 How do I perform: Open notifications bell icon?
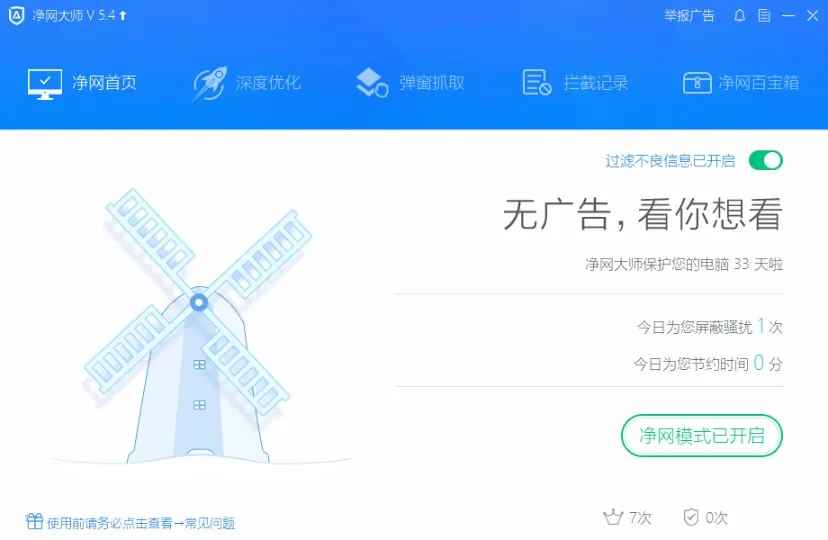739,16
